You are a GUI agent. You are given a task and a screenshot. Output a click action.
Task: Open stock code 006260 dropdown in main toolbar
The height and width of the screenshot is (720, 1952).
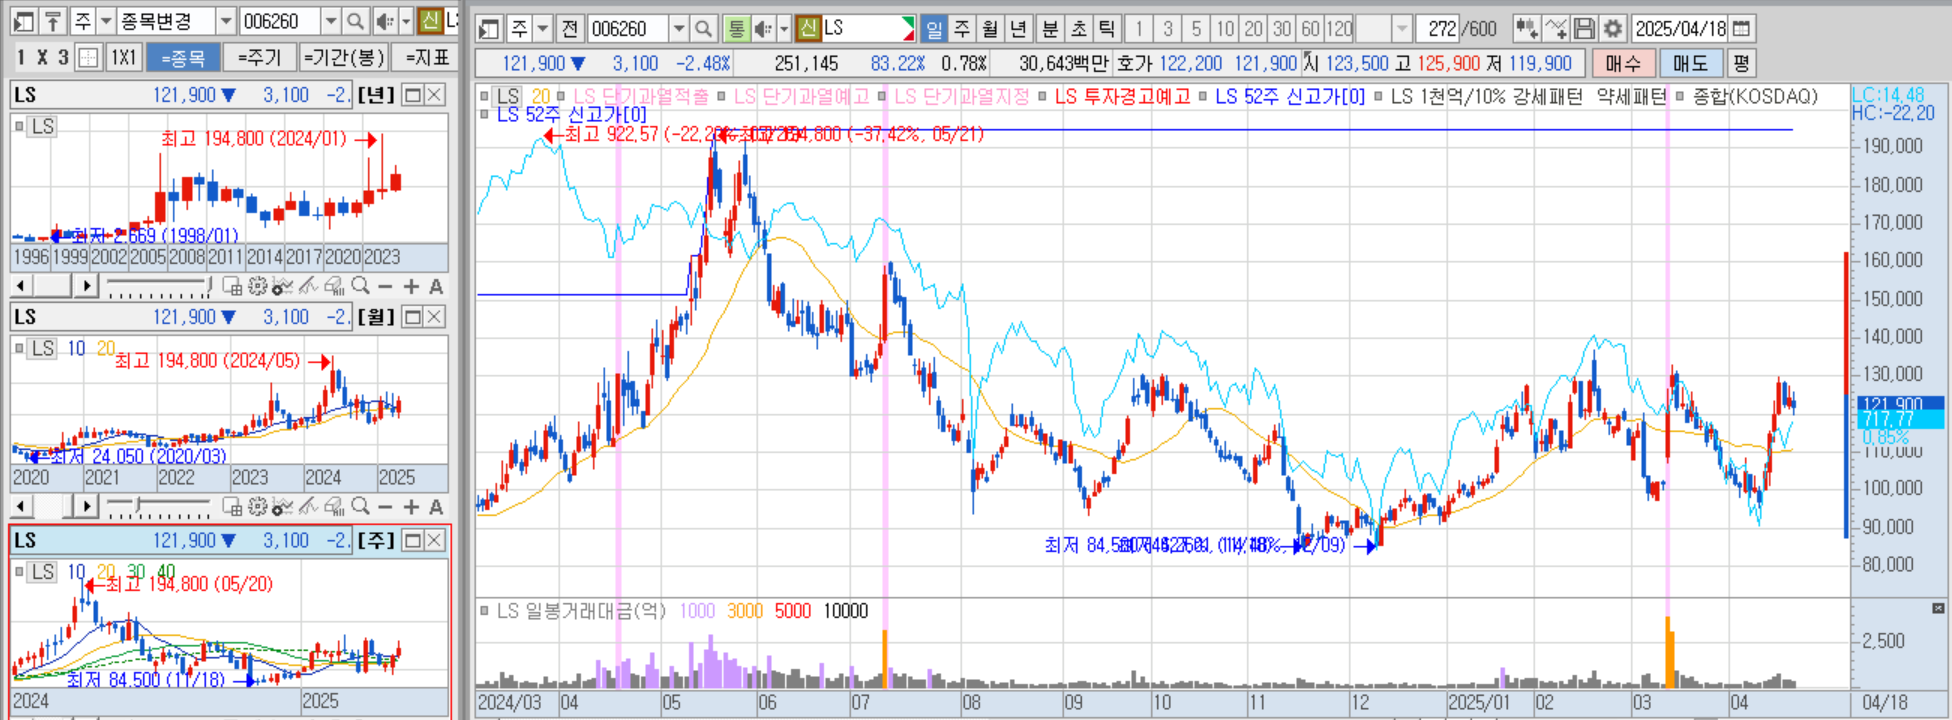coord(679,29)
